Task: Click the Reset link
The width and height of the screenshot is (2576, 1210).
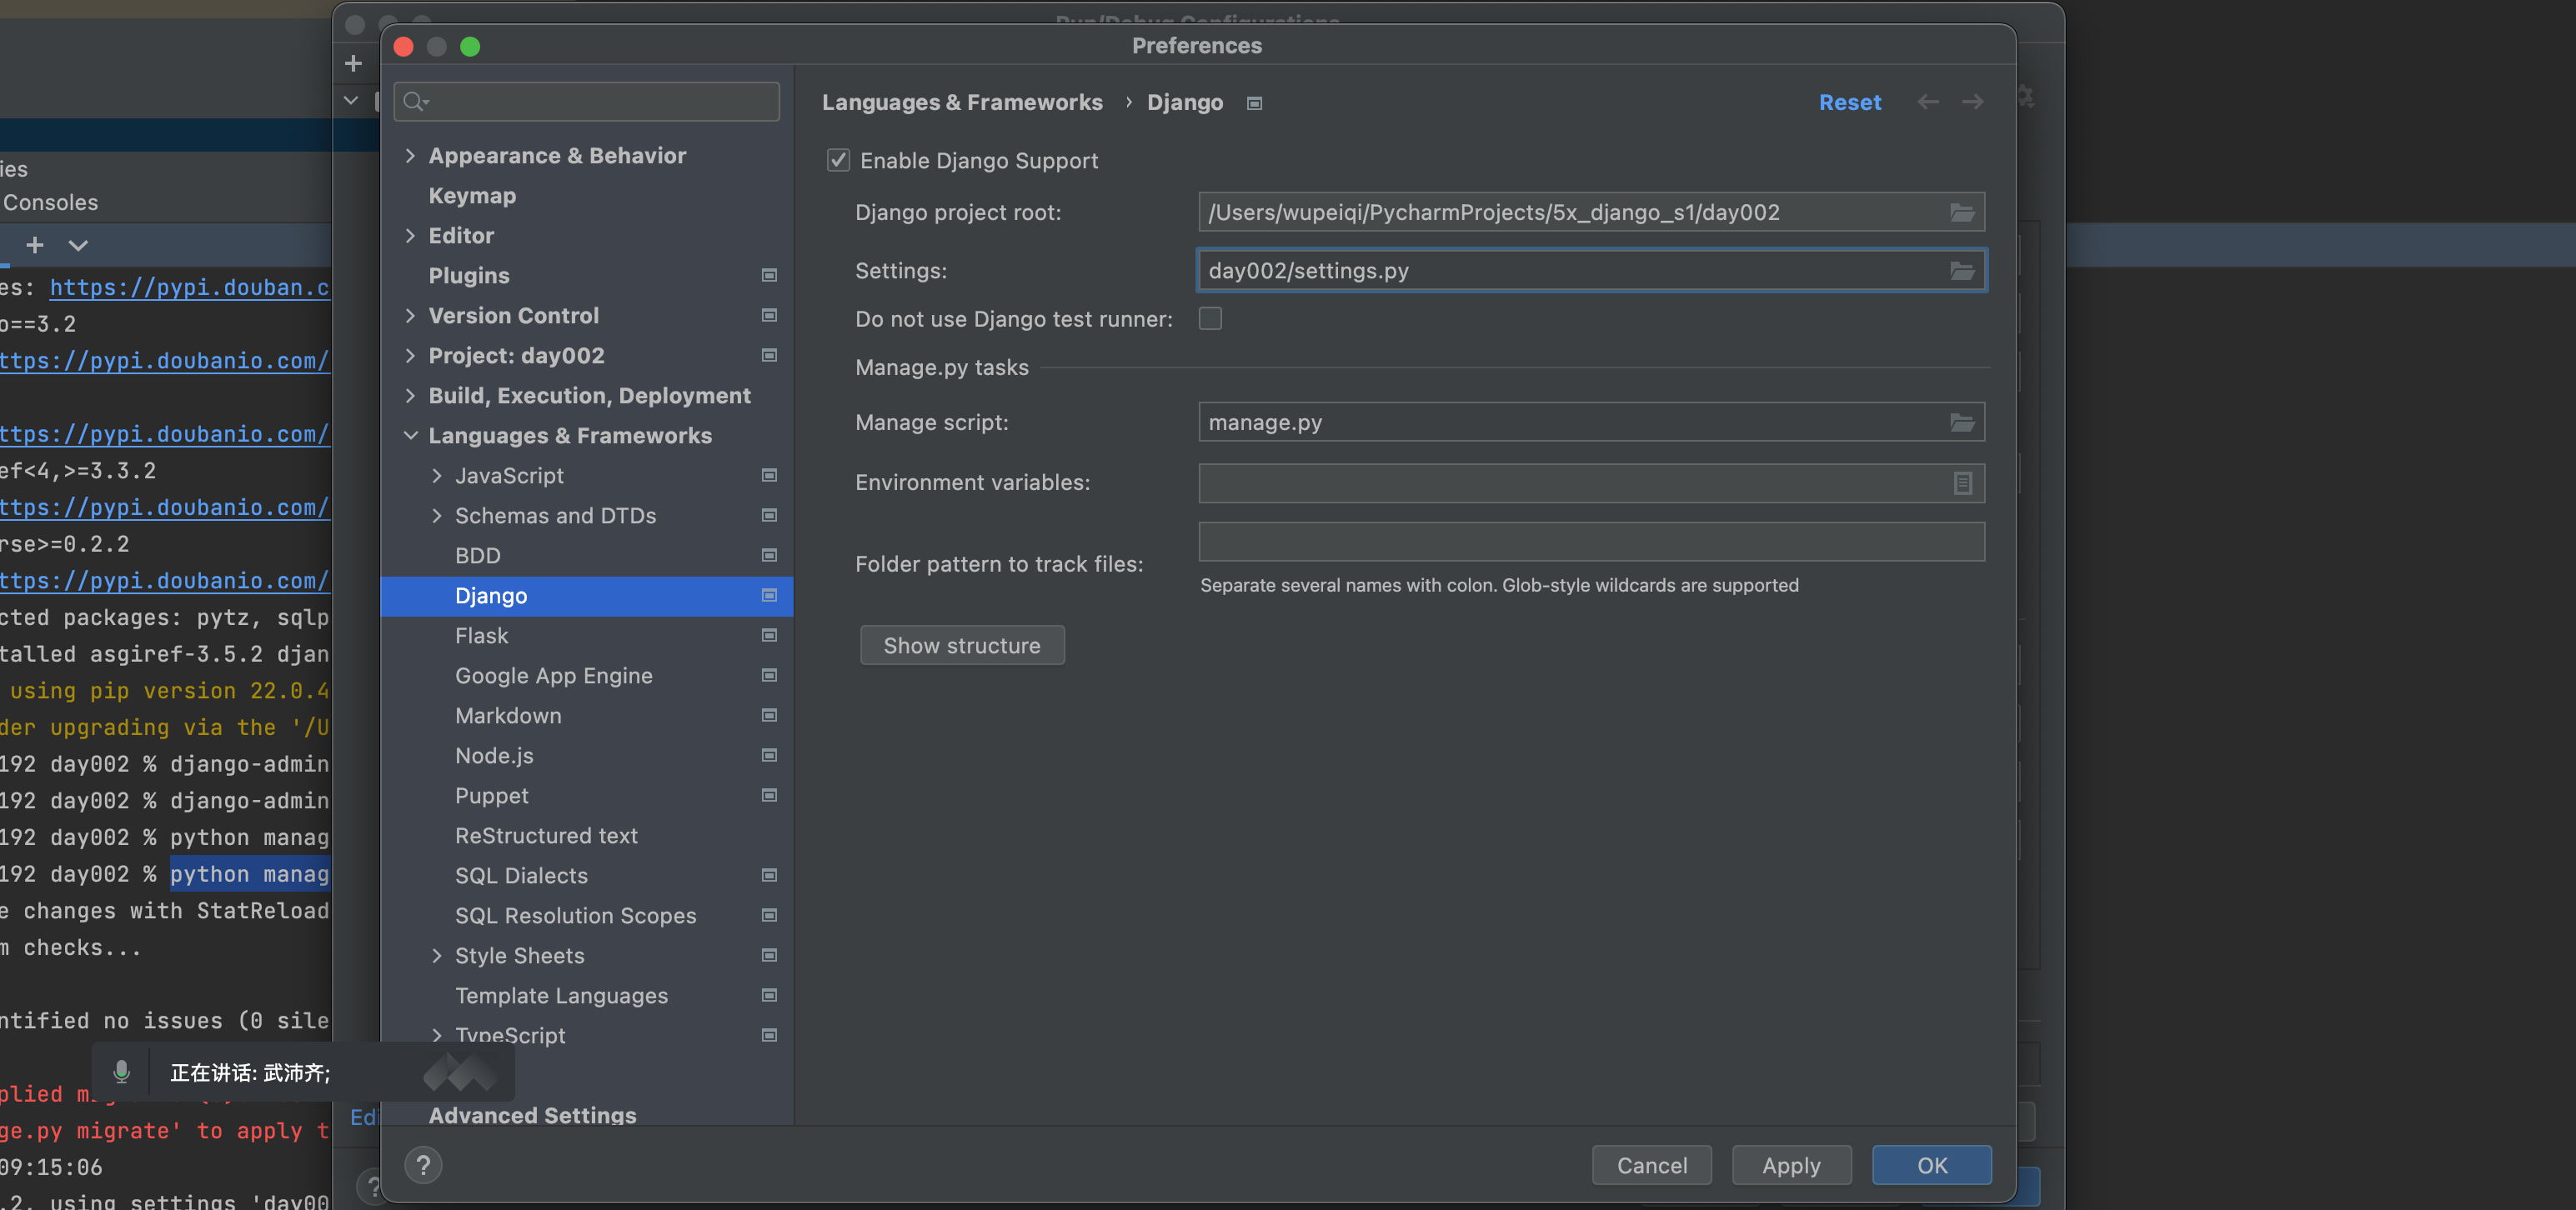Action: click(x=1849, y=102)
